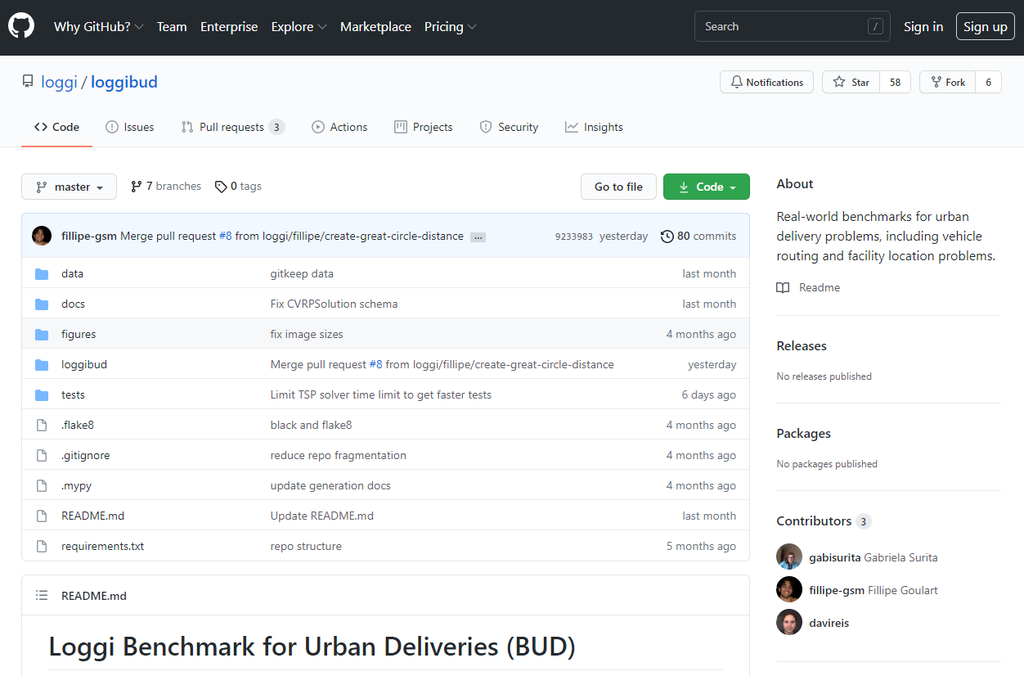Viewport: 1024px width, 676px height.
Task: Open the Pull requests tab
Action: point(232,127)
